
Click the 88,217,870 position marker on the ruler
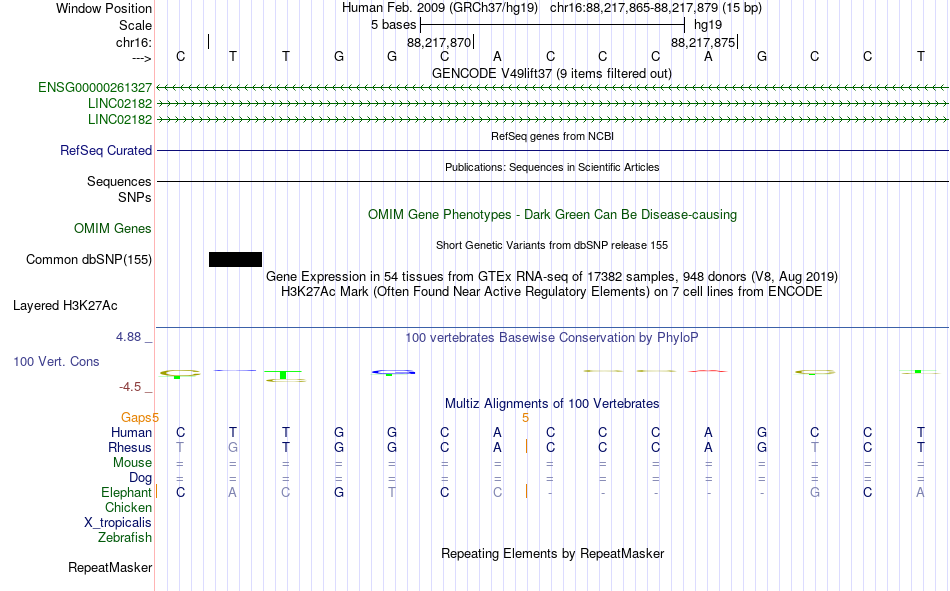(439, 42)
